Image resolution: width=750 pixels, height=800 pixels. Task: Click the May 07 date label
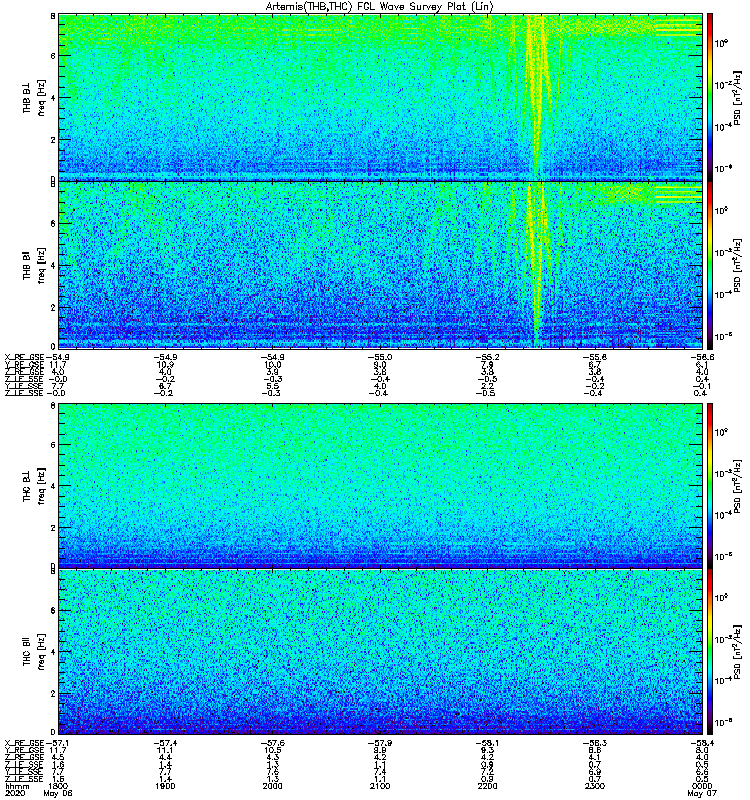(702, 793)
